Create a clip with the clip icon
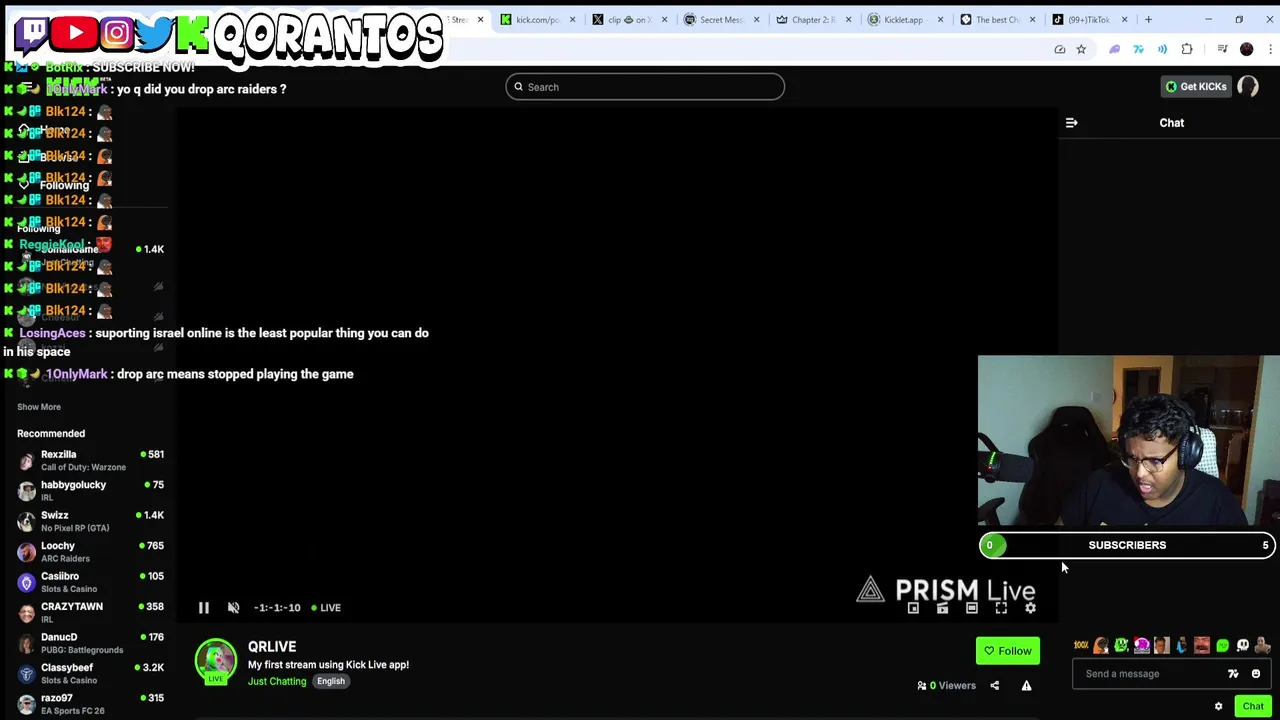The image size is (1280, 720). click(x=942, y=607)
